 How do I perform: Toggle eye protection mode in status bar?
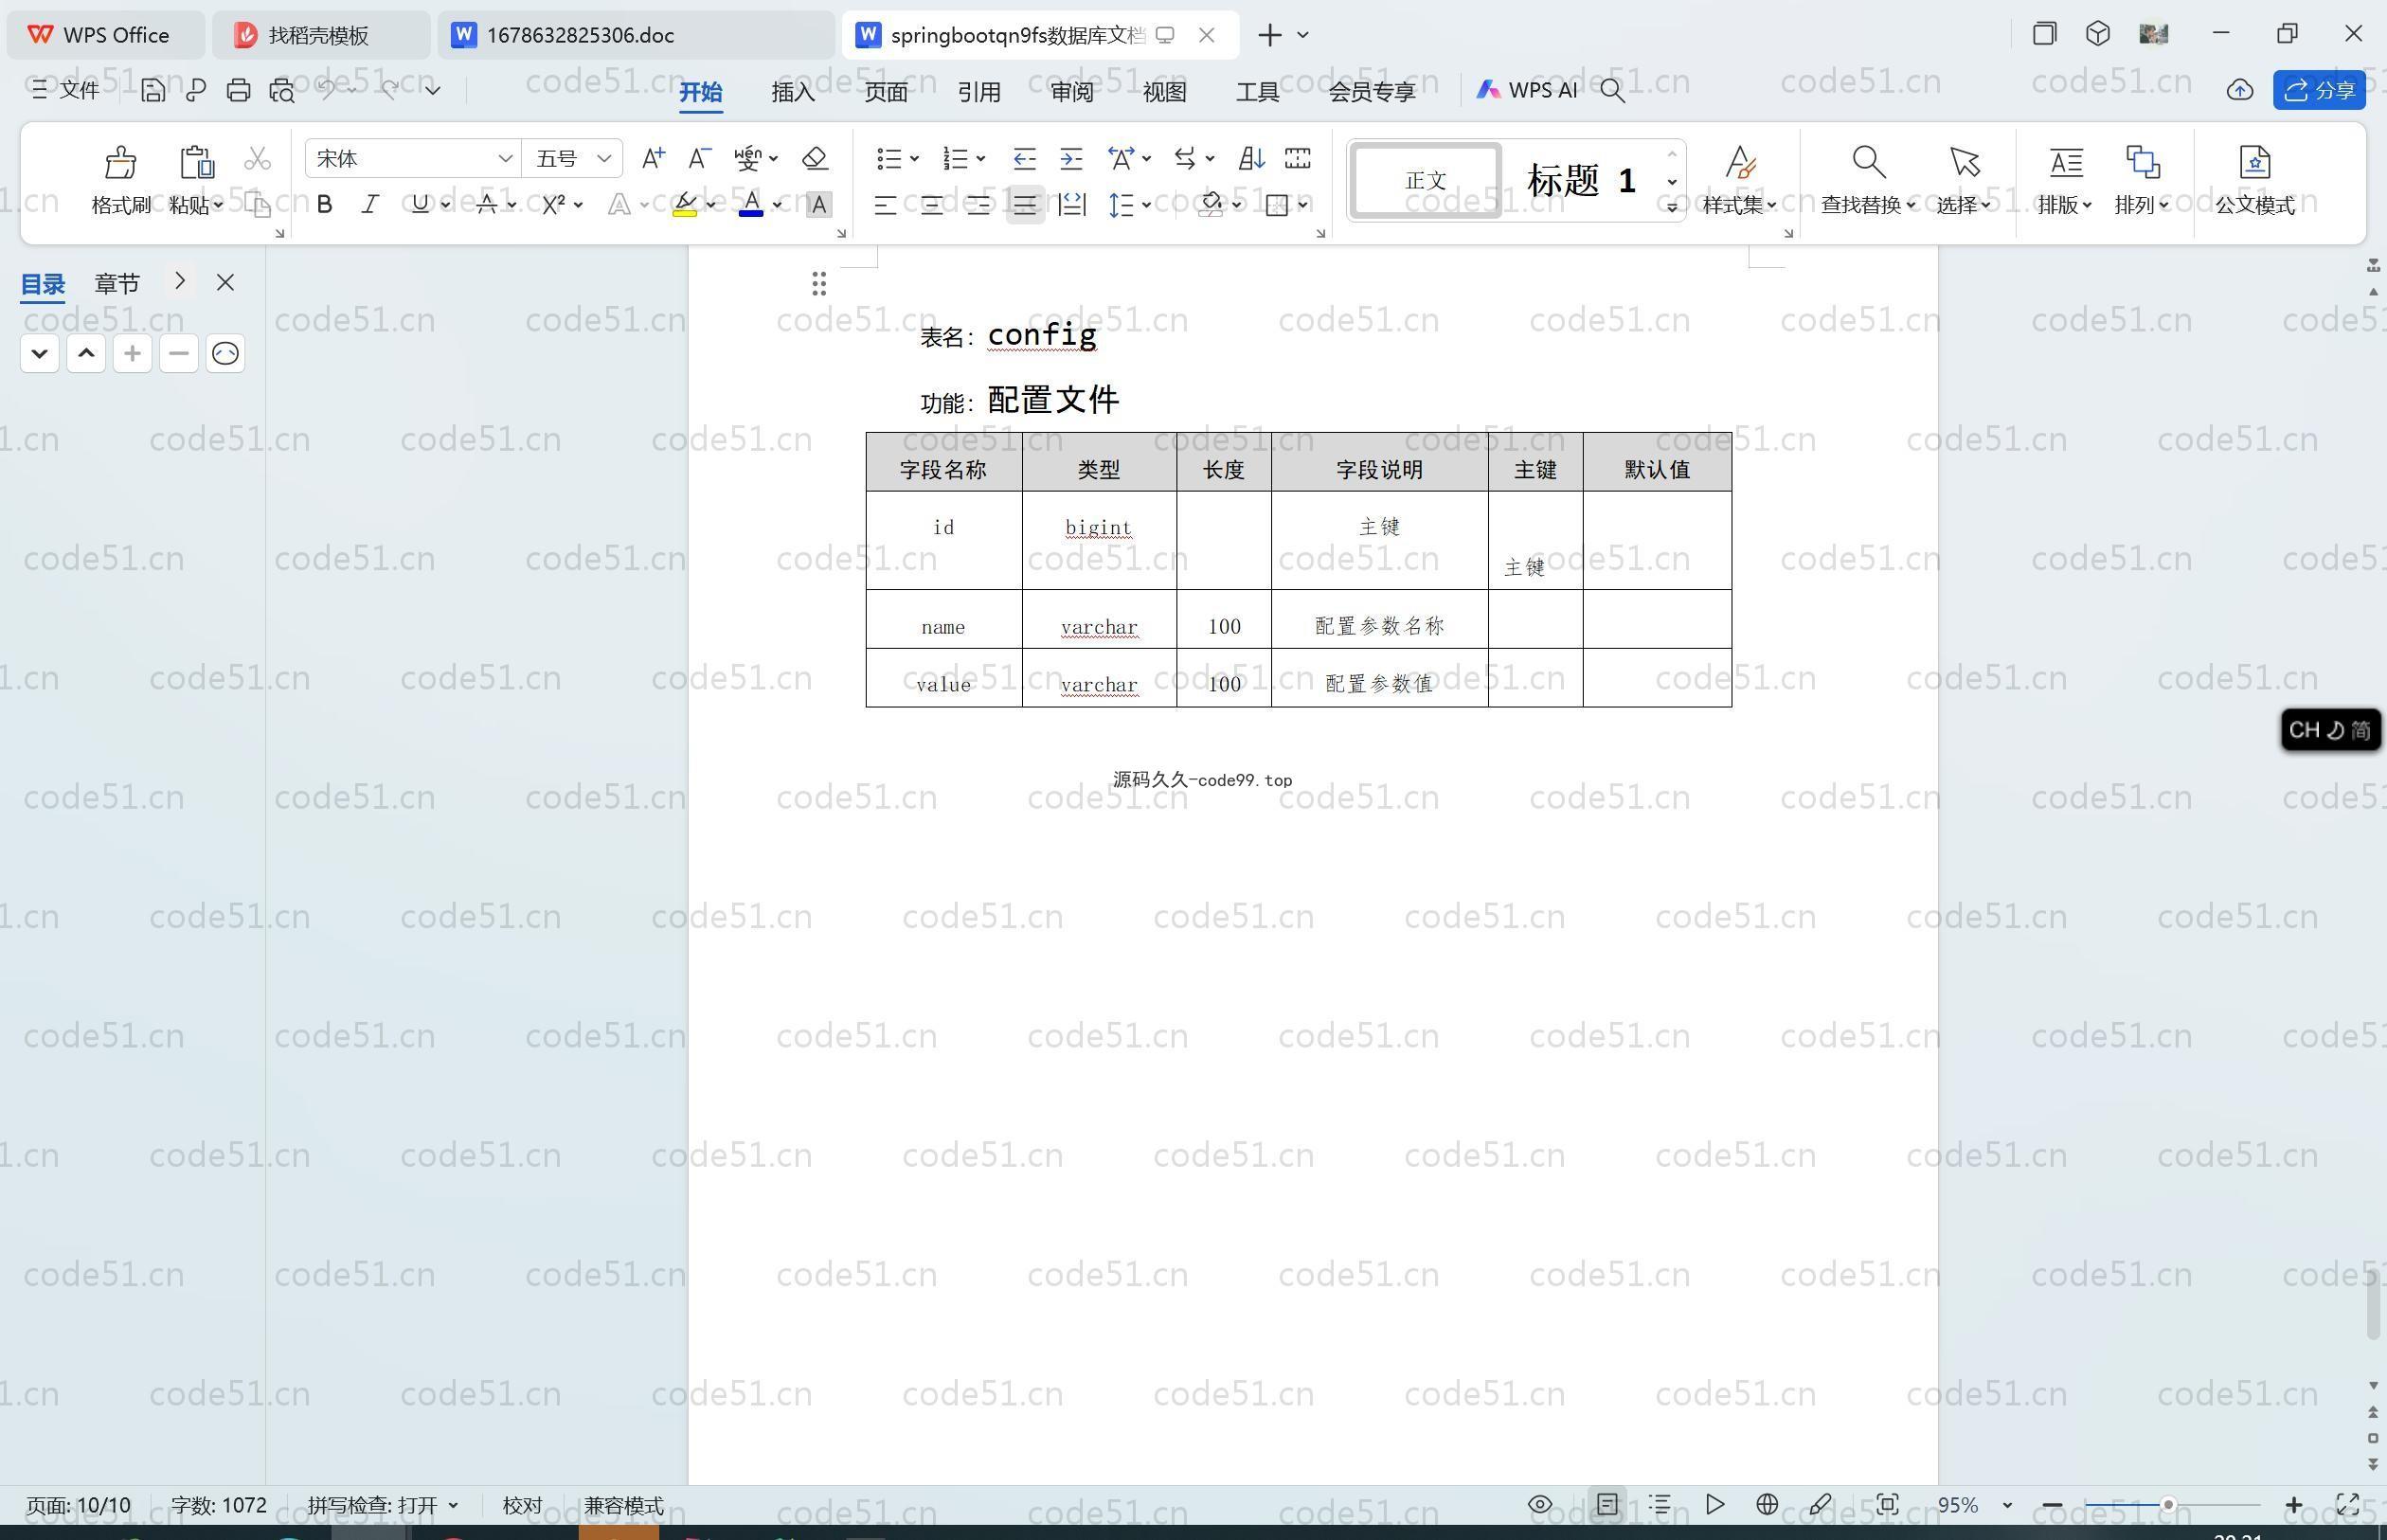[x=1540, y=1504]
